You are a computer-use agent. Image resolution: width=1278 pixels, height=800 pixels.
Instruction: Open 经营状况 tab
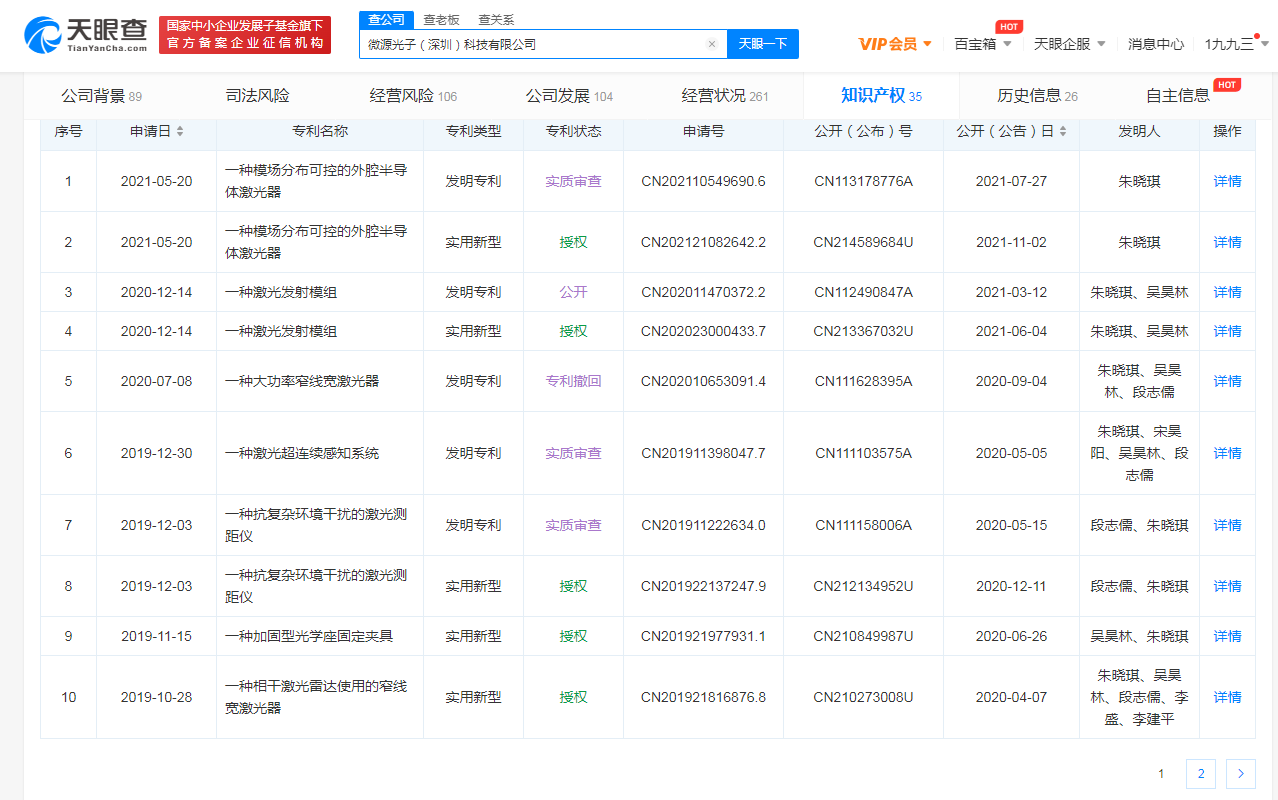coord(725,96)
